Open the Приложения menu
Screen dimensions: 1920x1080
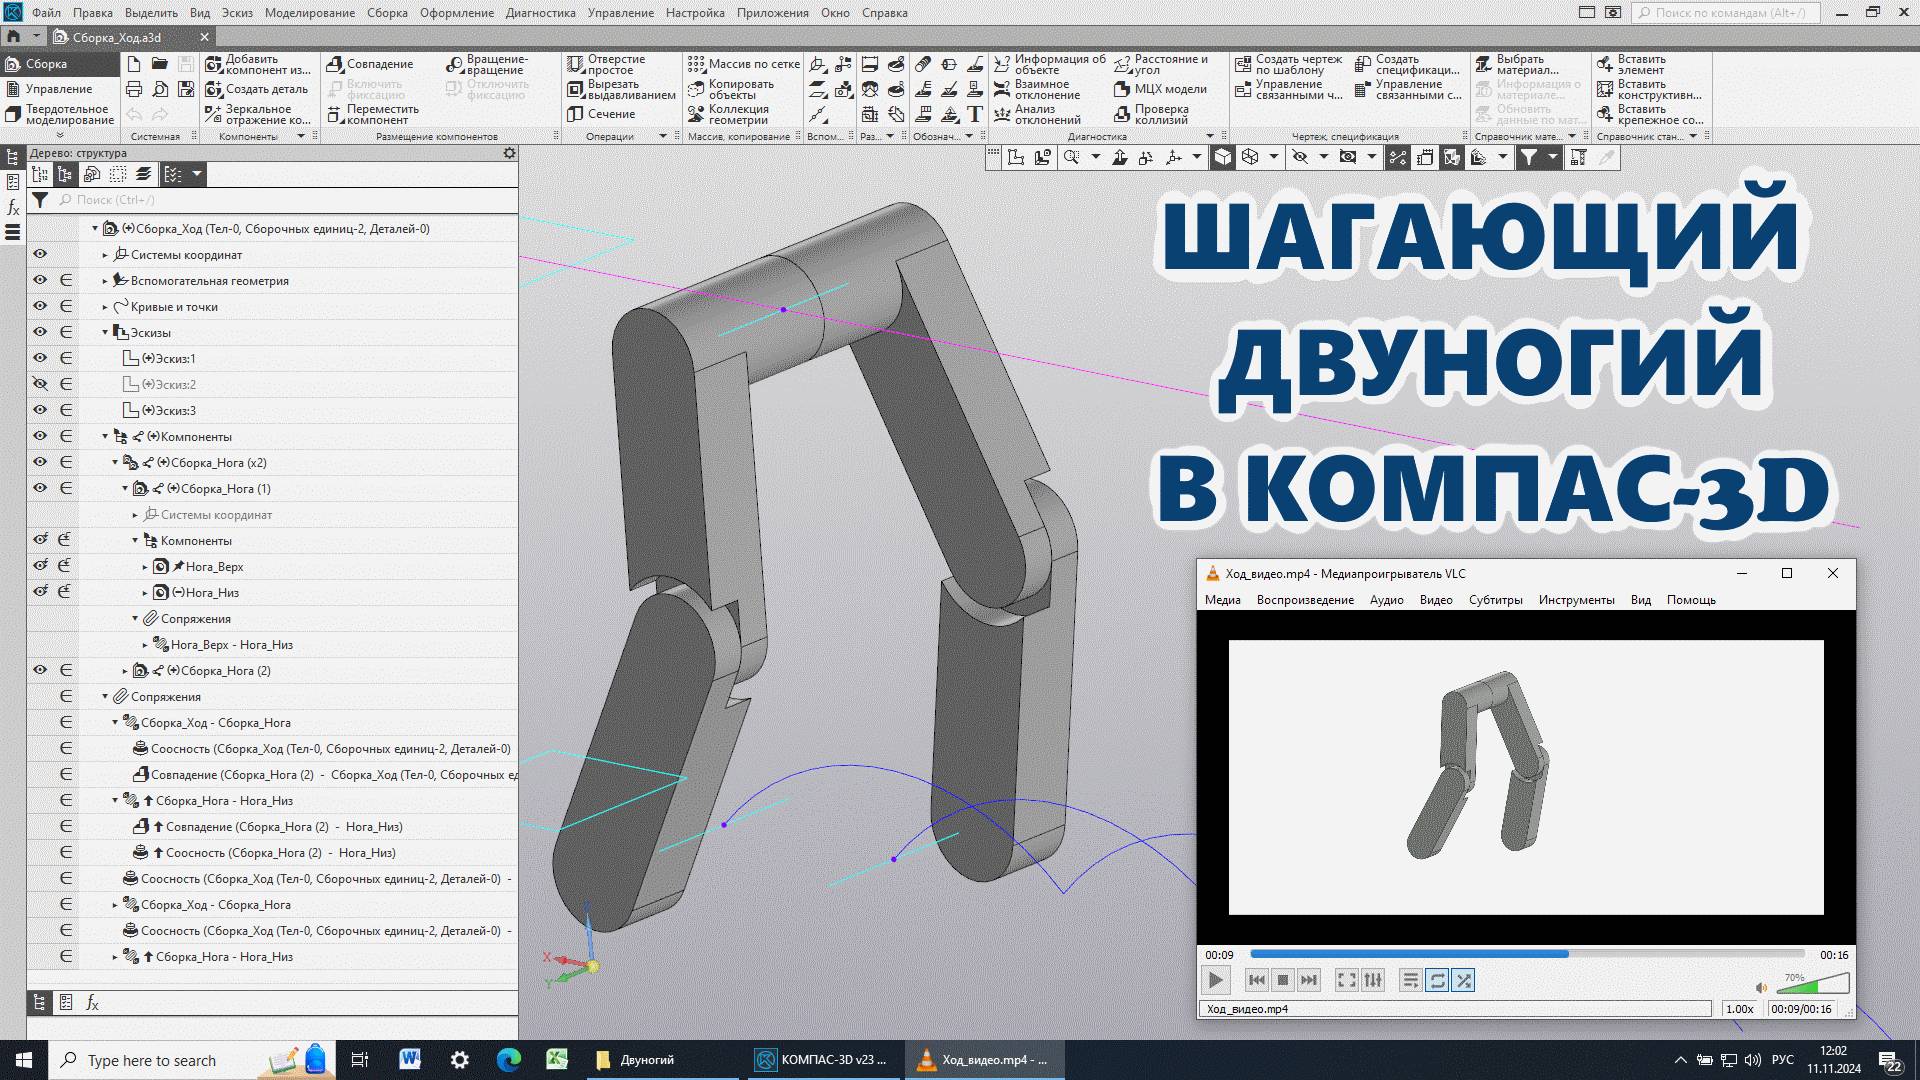click(773, 13)
